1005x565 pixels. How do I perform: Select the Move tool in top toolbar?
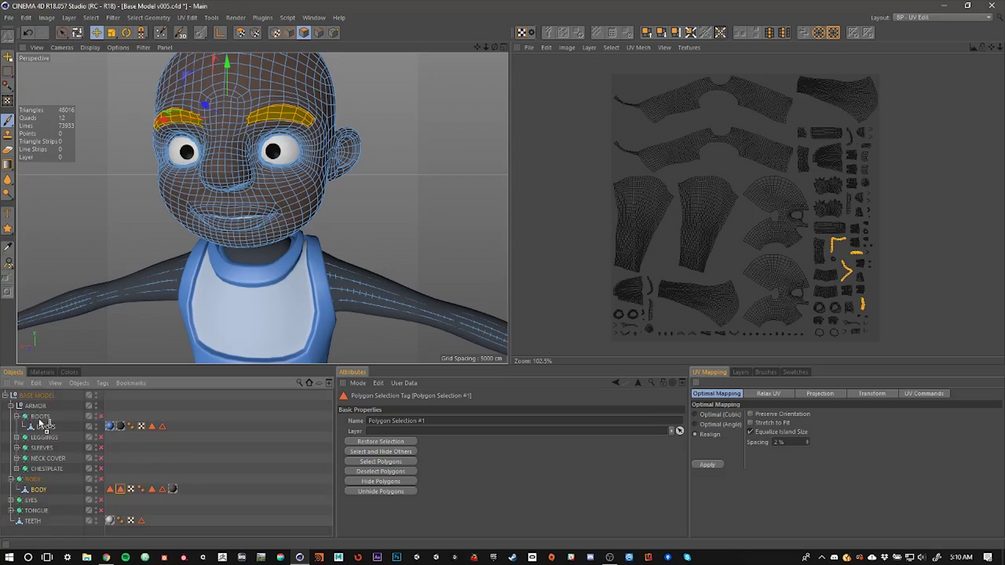pos(97,33)
